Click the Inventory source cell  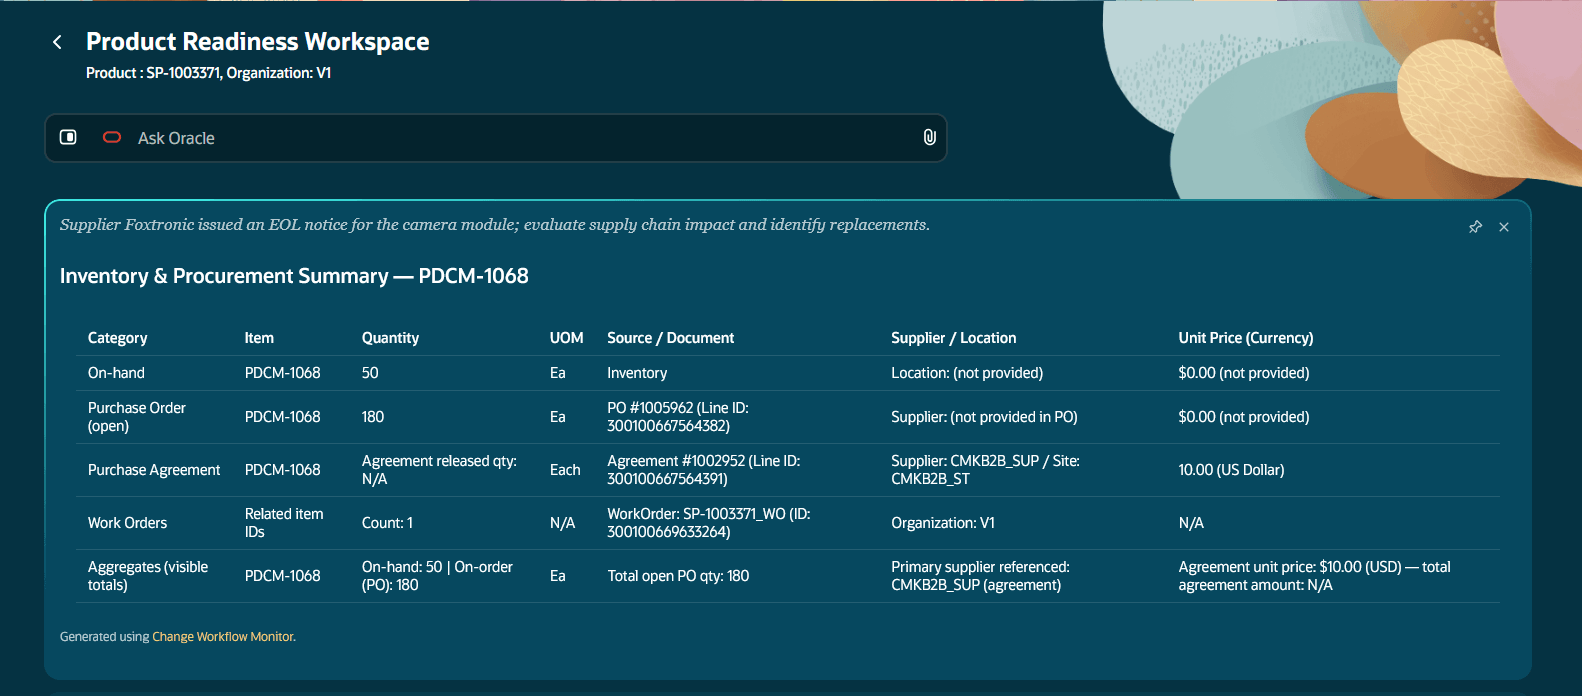637,373
